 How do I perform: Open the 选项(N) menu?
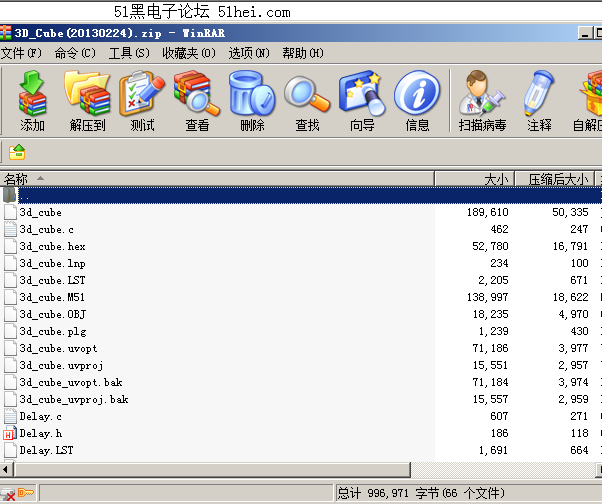249,53
